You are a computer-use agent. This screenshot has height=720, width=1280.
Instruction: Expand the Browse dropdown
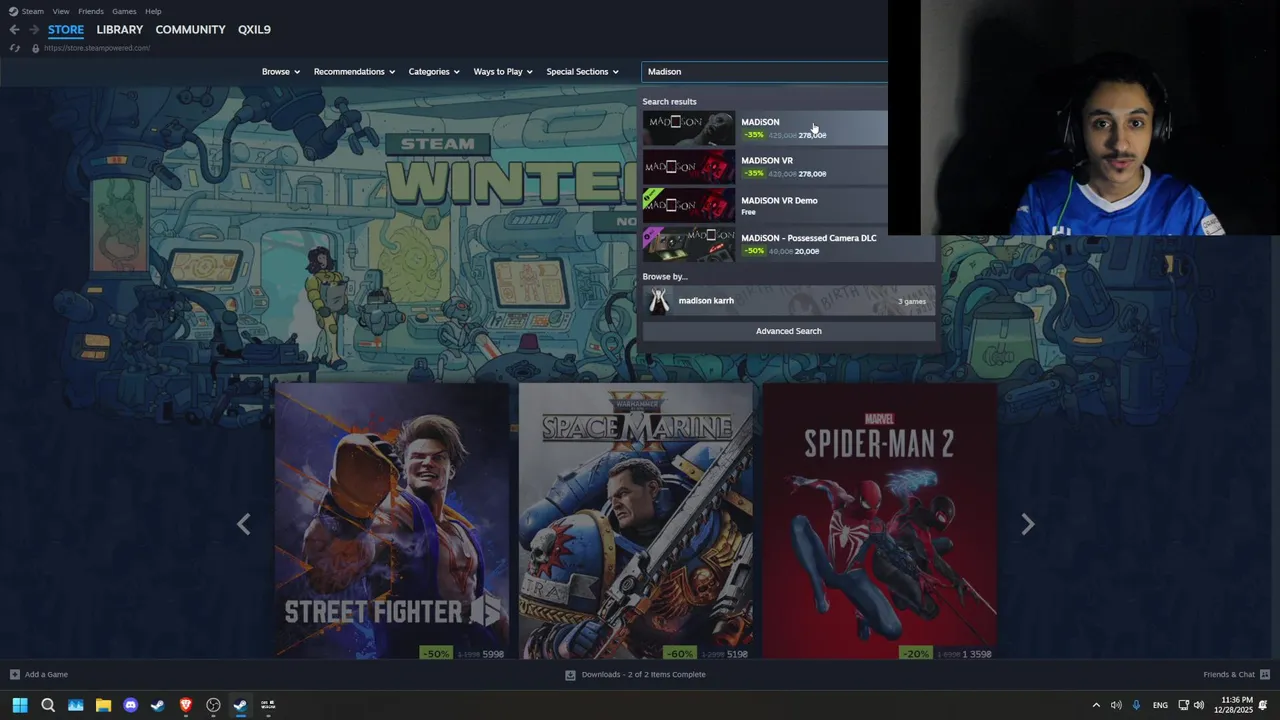click(x=281, y=72)
